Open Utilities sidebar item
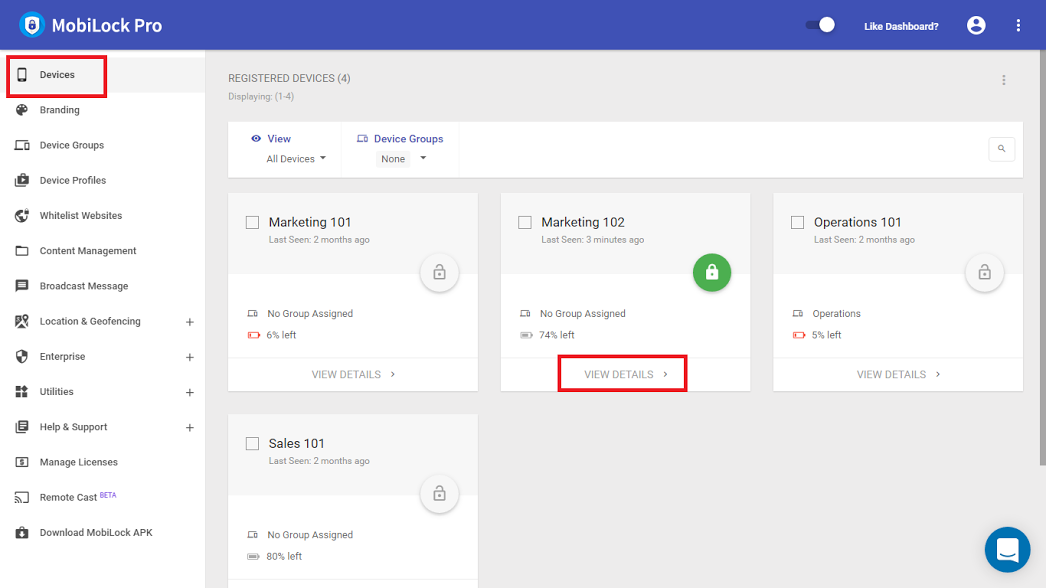This screenshot has width=1046, height=588. (x=103, y=392)
